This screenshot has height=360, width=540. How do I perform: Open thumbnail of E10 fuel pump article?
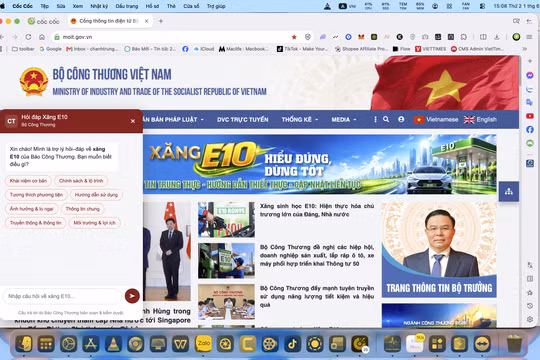point(226,219)
